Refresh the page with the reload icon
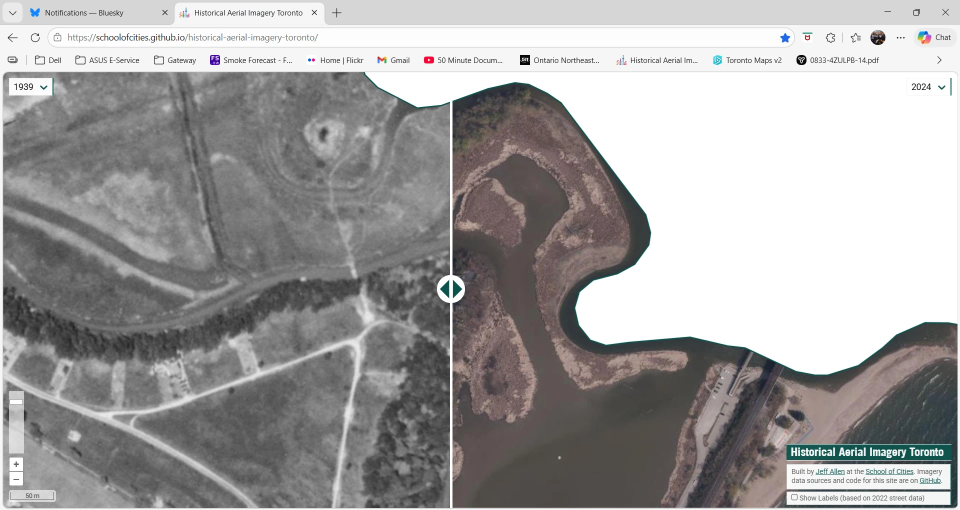 35,37
